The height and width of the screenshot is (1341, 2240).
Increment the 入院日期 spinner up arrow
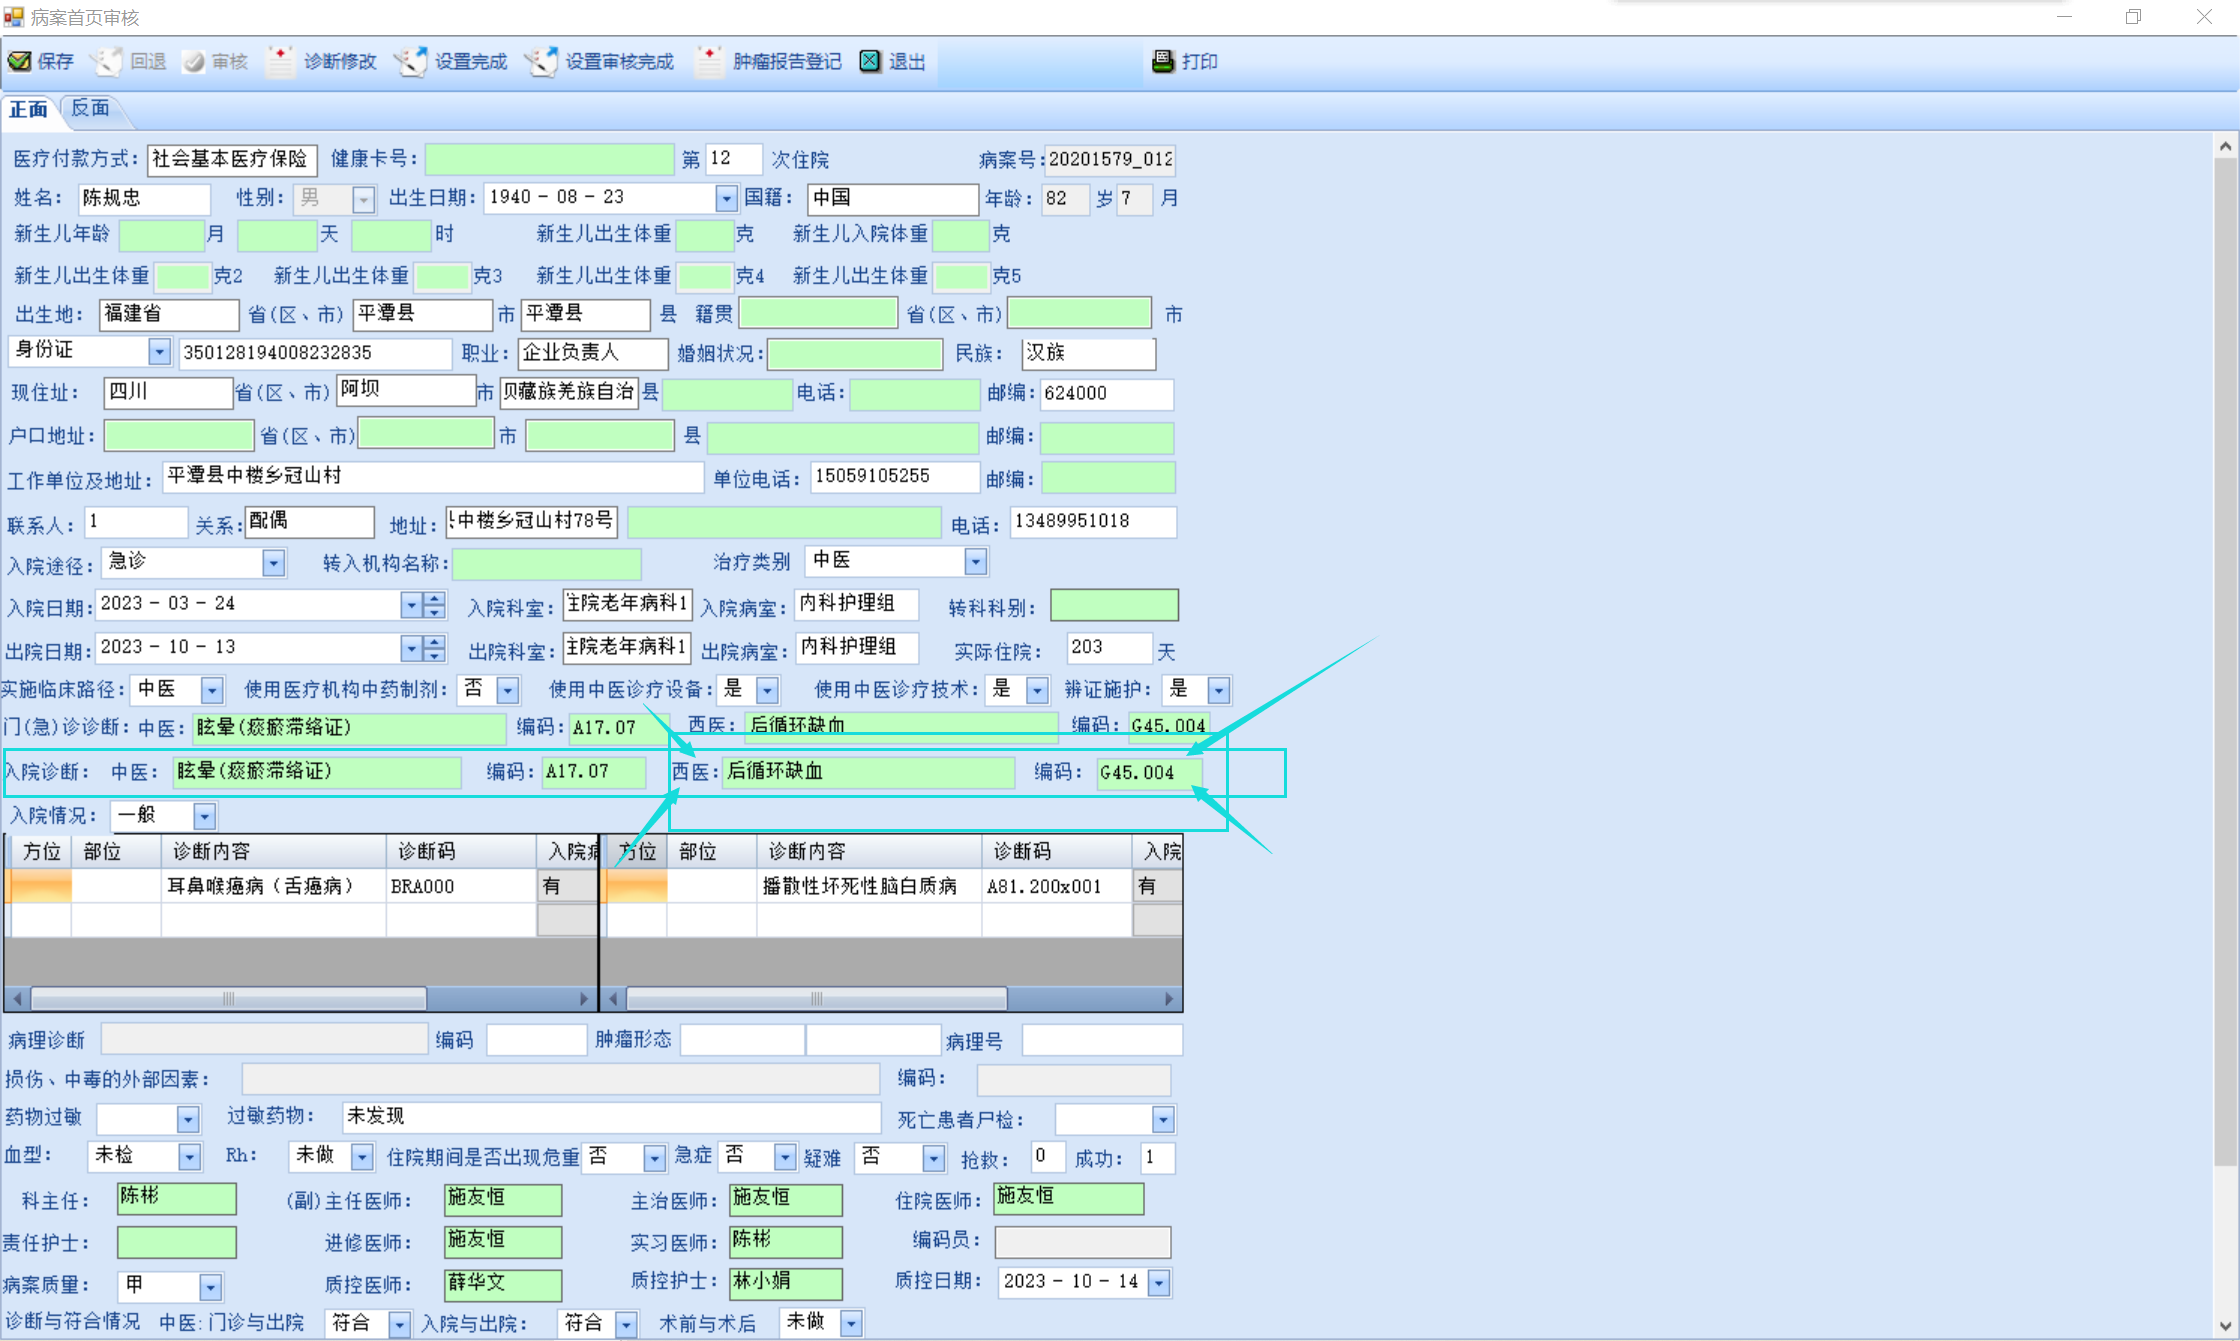(435, 598)
